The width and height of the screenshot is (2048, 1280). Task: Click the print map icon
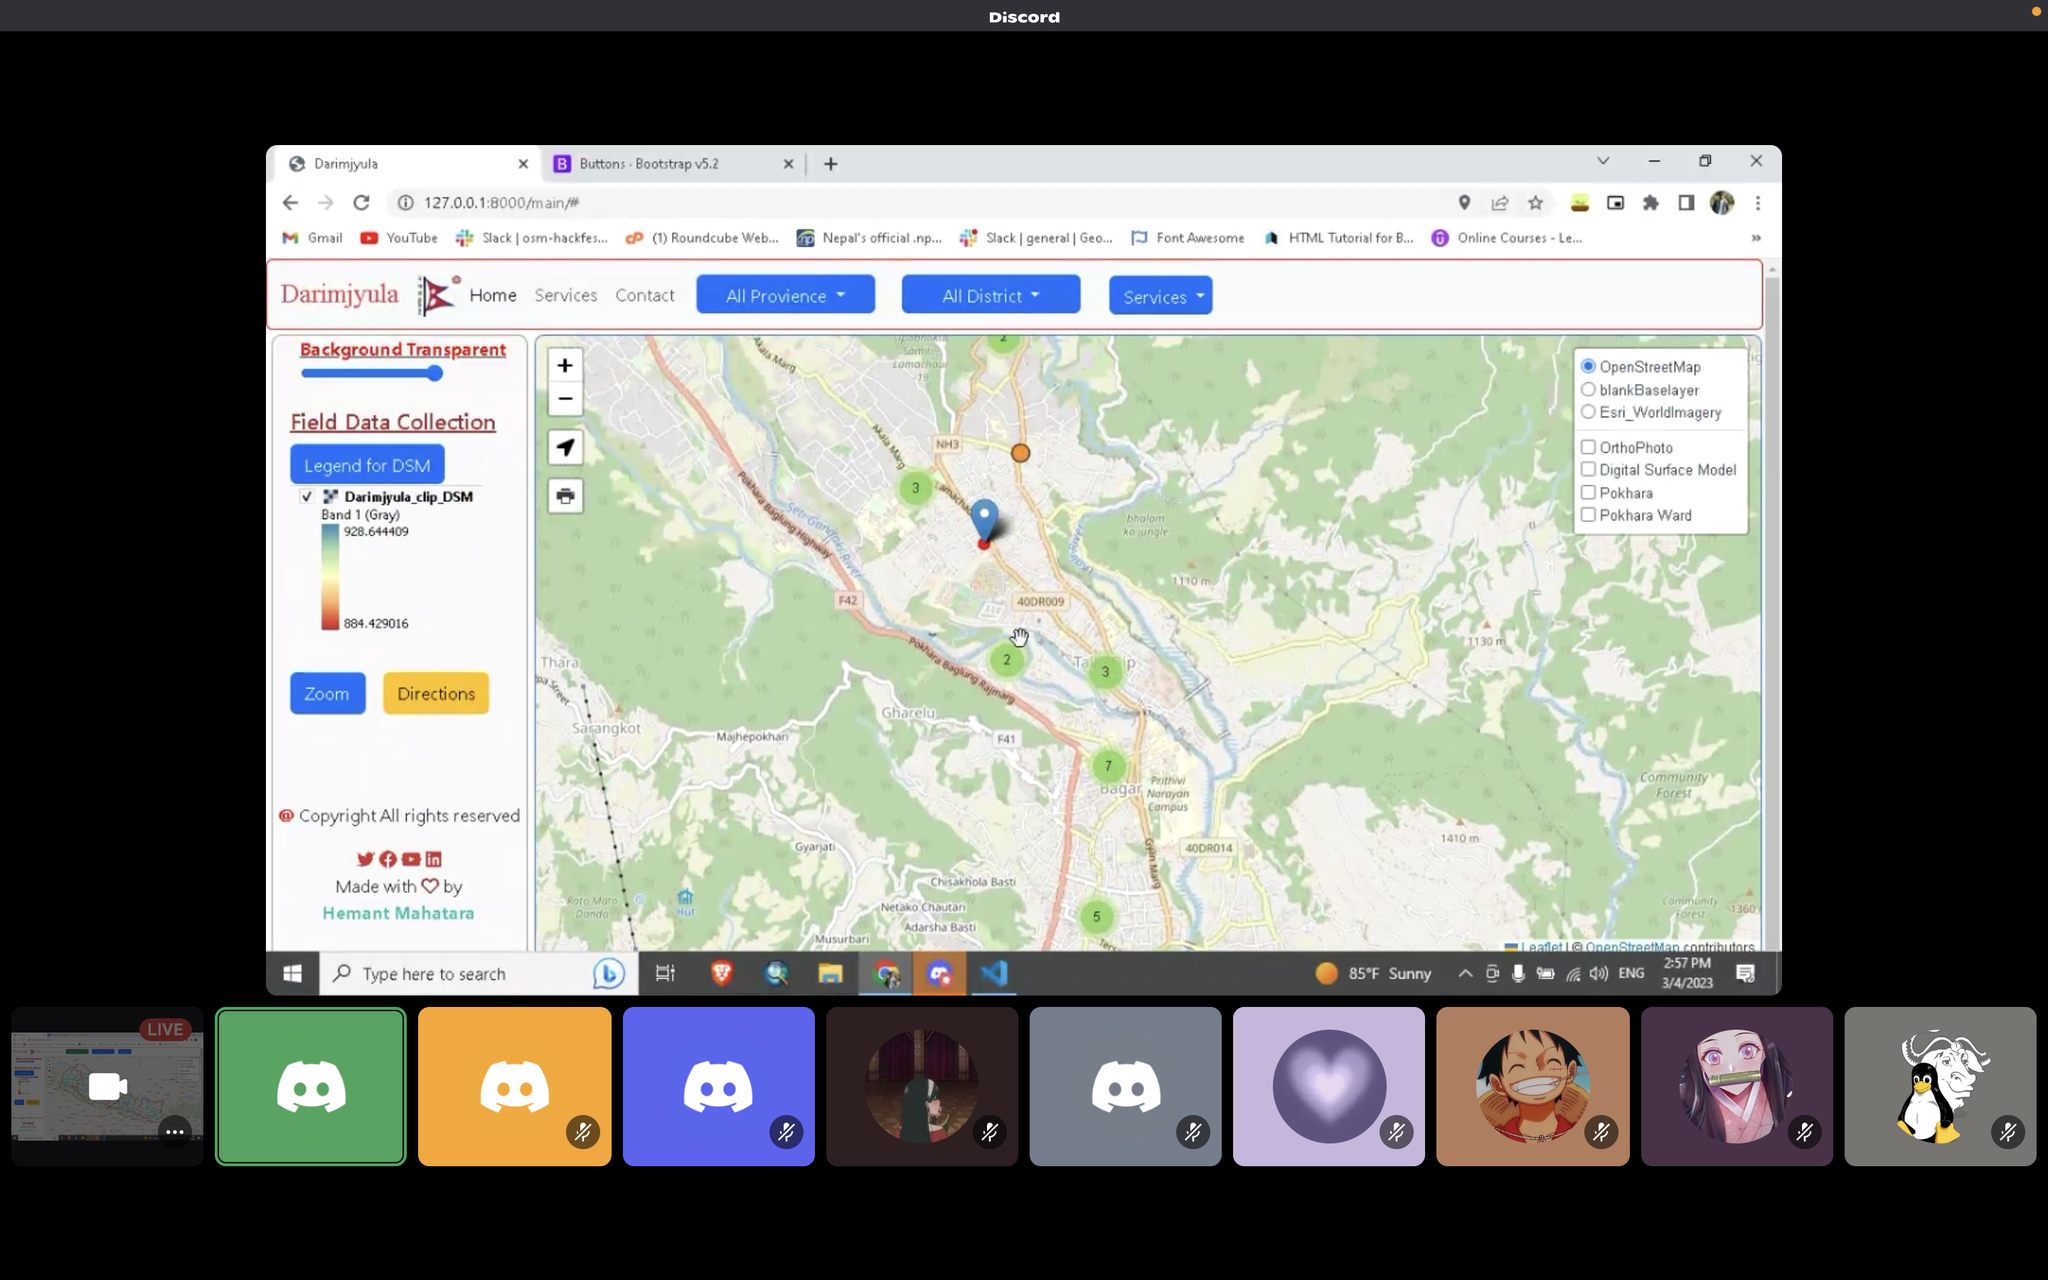[565, 494]
